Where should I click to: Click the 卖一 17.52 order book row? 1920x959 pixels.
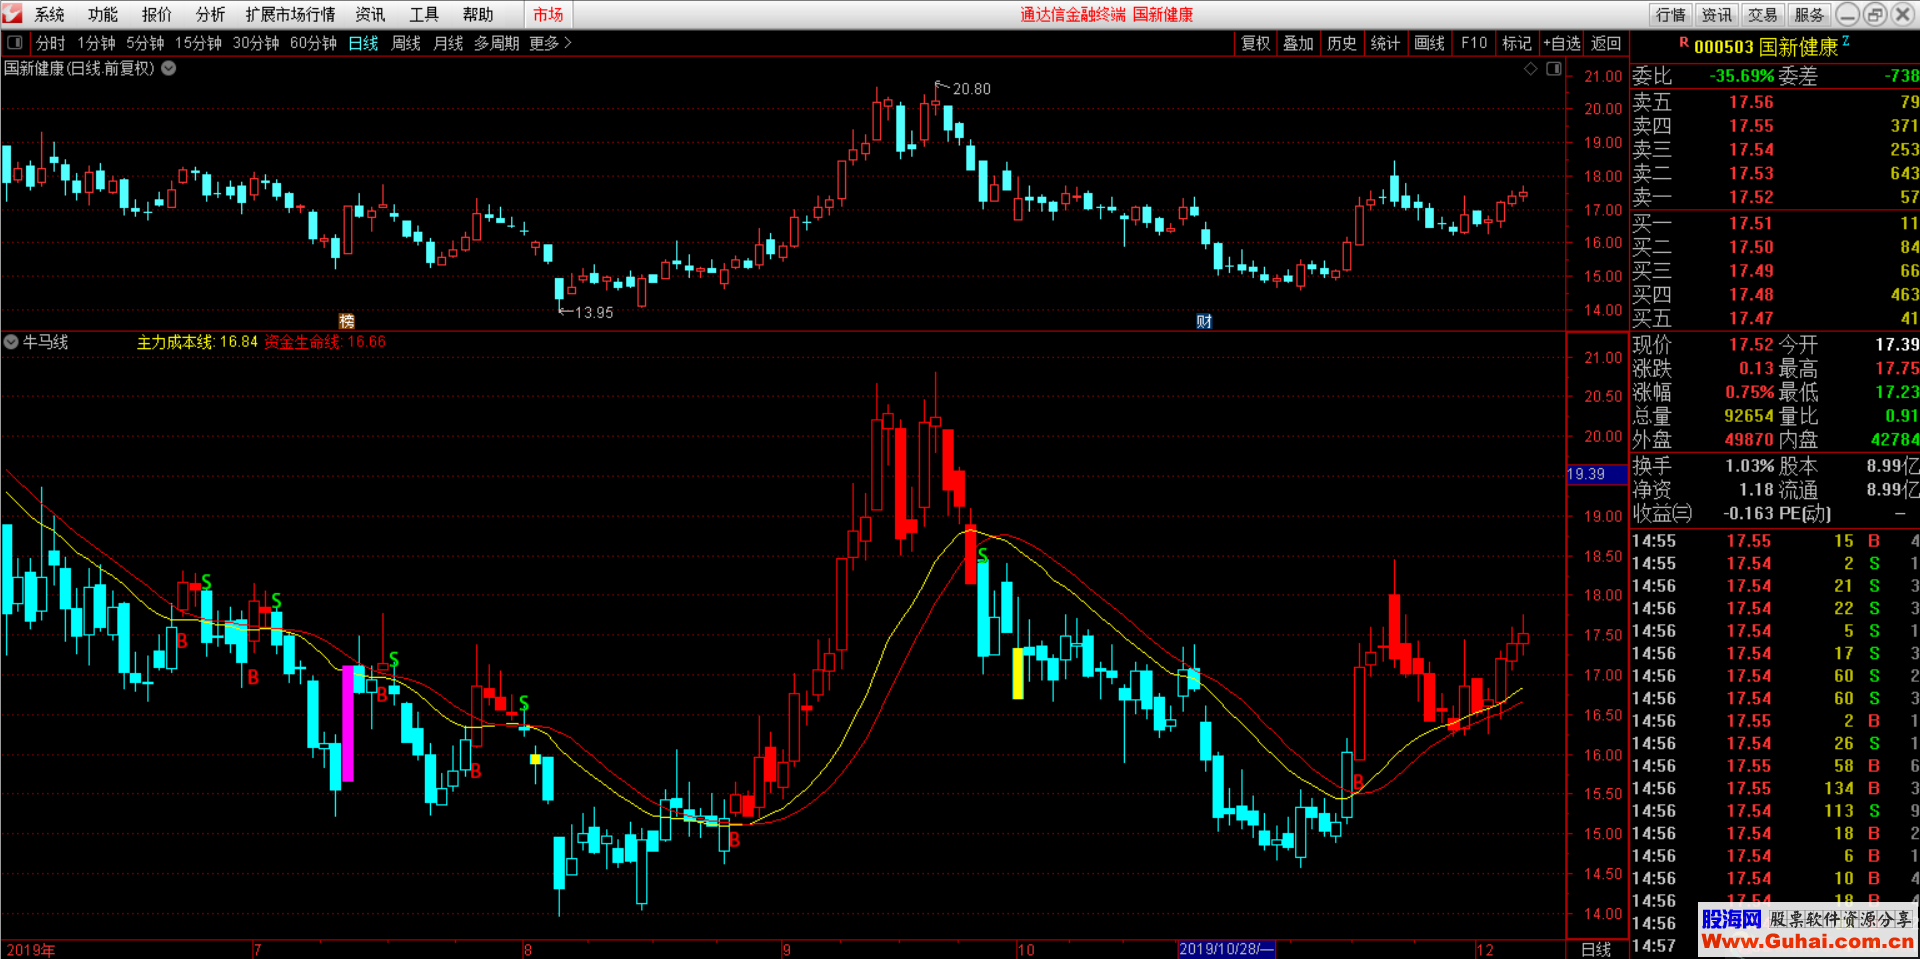[1775, 197]
